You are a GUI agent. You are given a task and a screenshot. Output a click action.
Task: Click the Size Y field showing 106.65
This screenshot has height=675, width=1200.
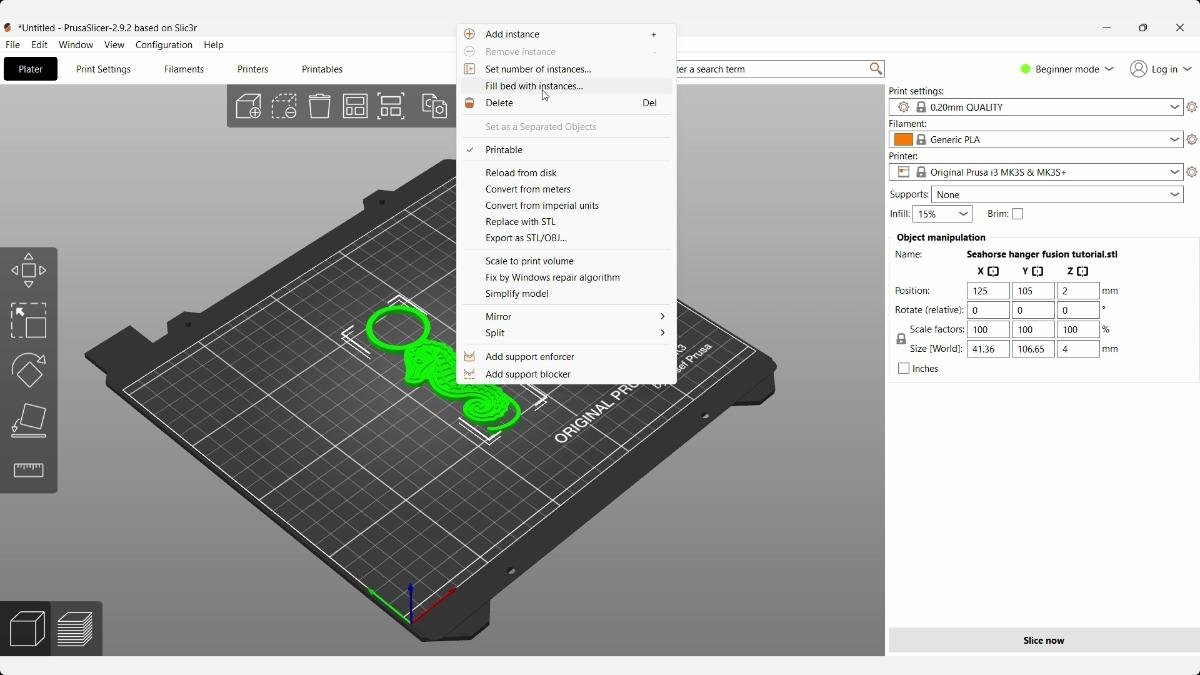(1033, 349)
